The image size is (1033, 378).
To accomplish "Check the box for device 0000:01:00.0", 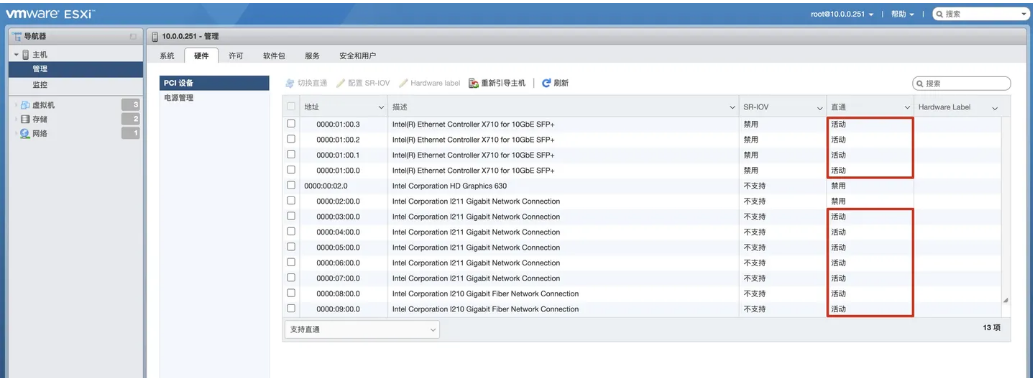I will (x=291, y=170).
